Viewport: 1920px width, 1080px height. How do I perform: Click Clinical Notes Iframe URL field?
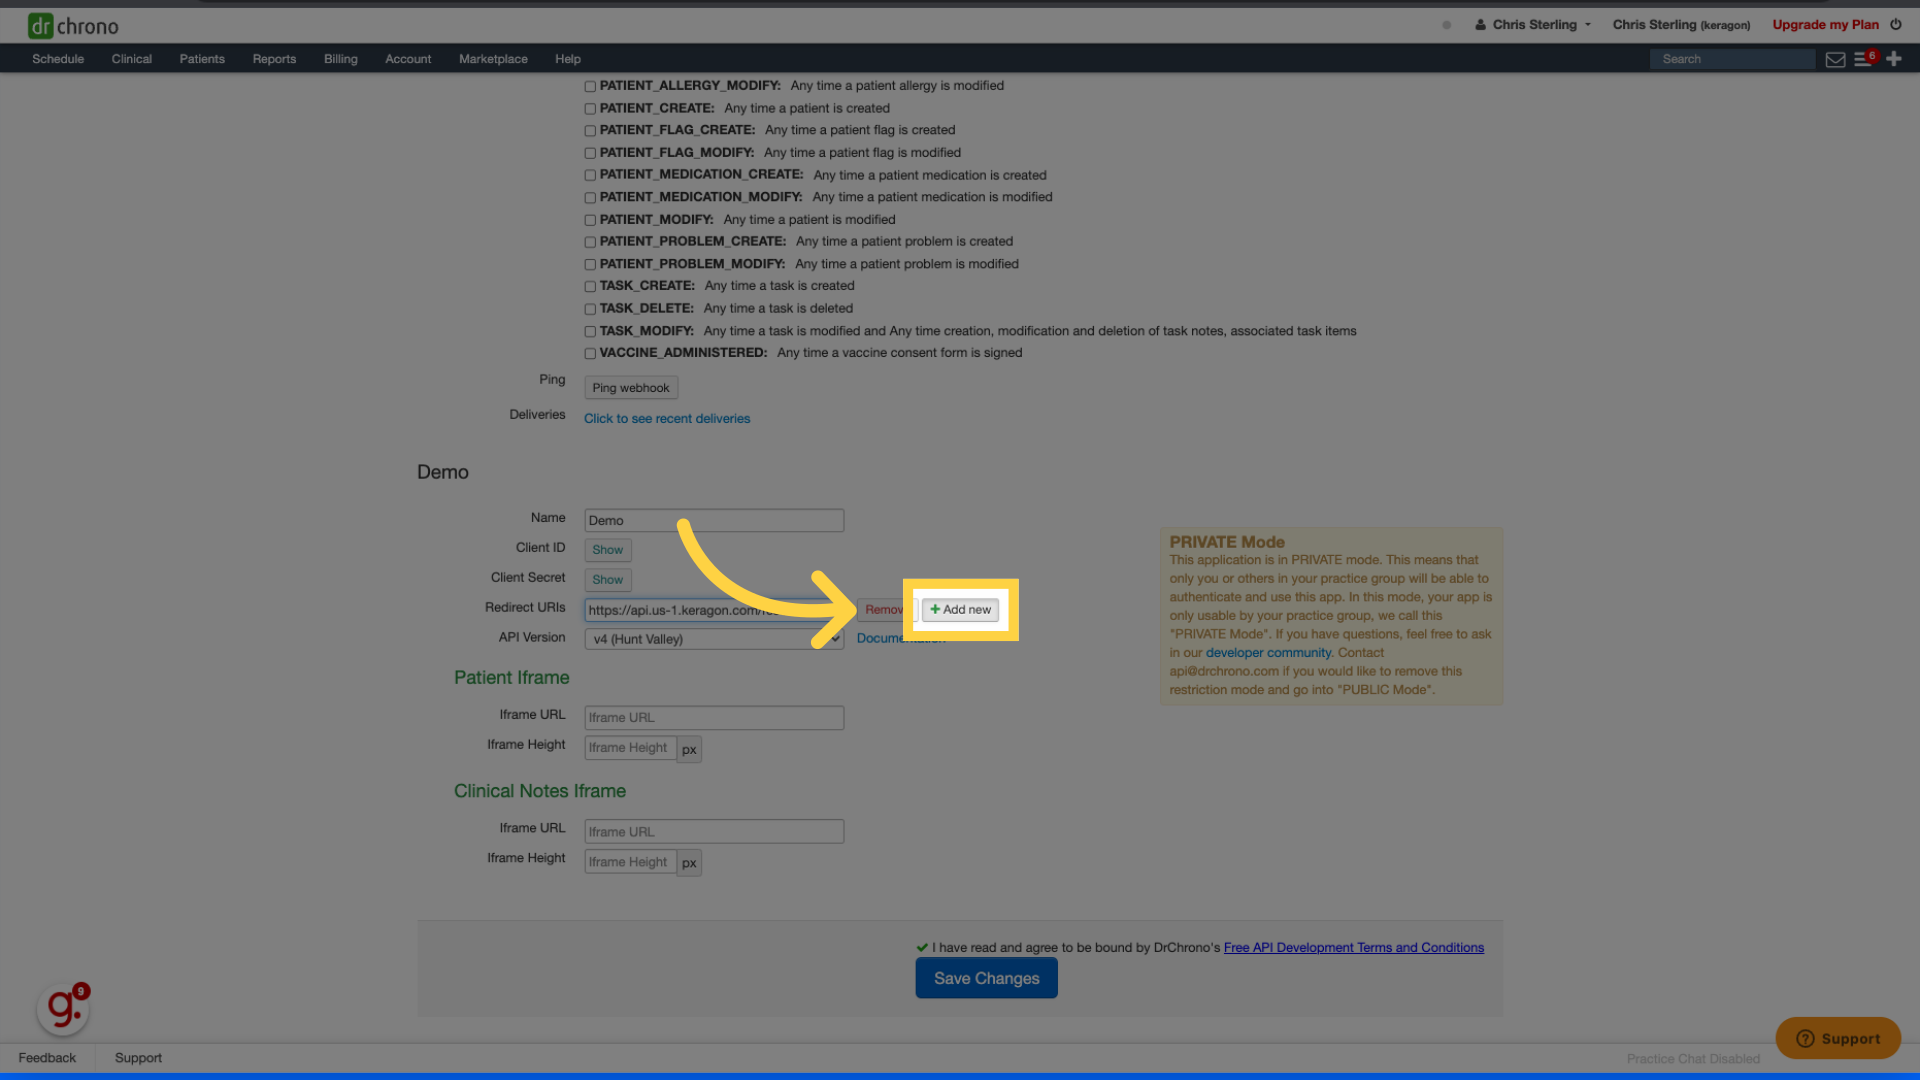coord(714,832)
